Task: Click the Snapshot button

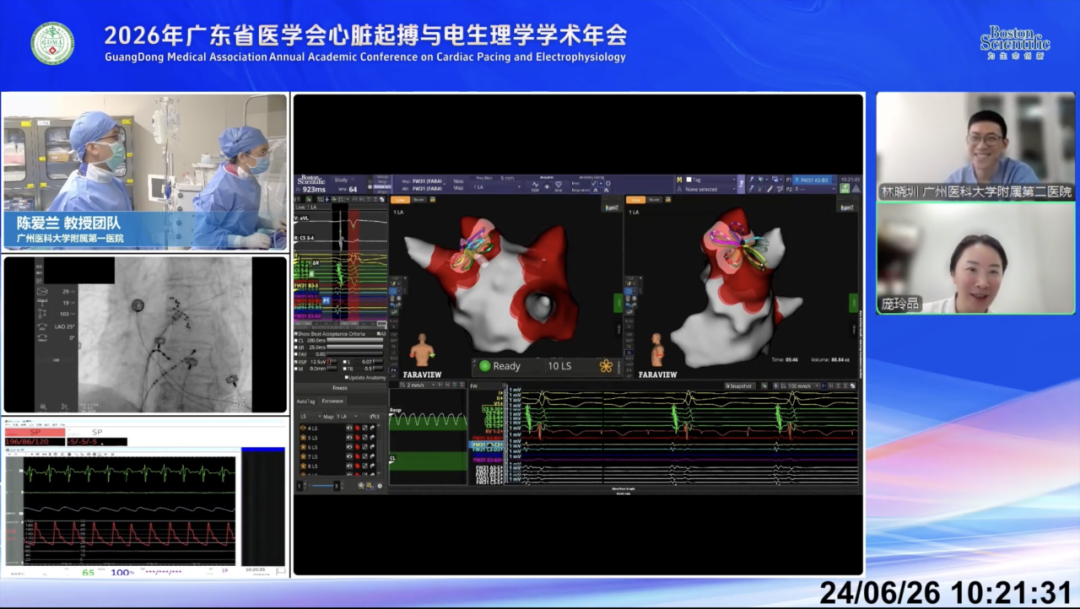Action: click(x=740, y=386)
